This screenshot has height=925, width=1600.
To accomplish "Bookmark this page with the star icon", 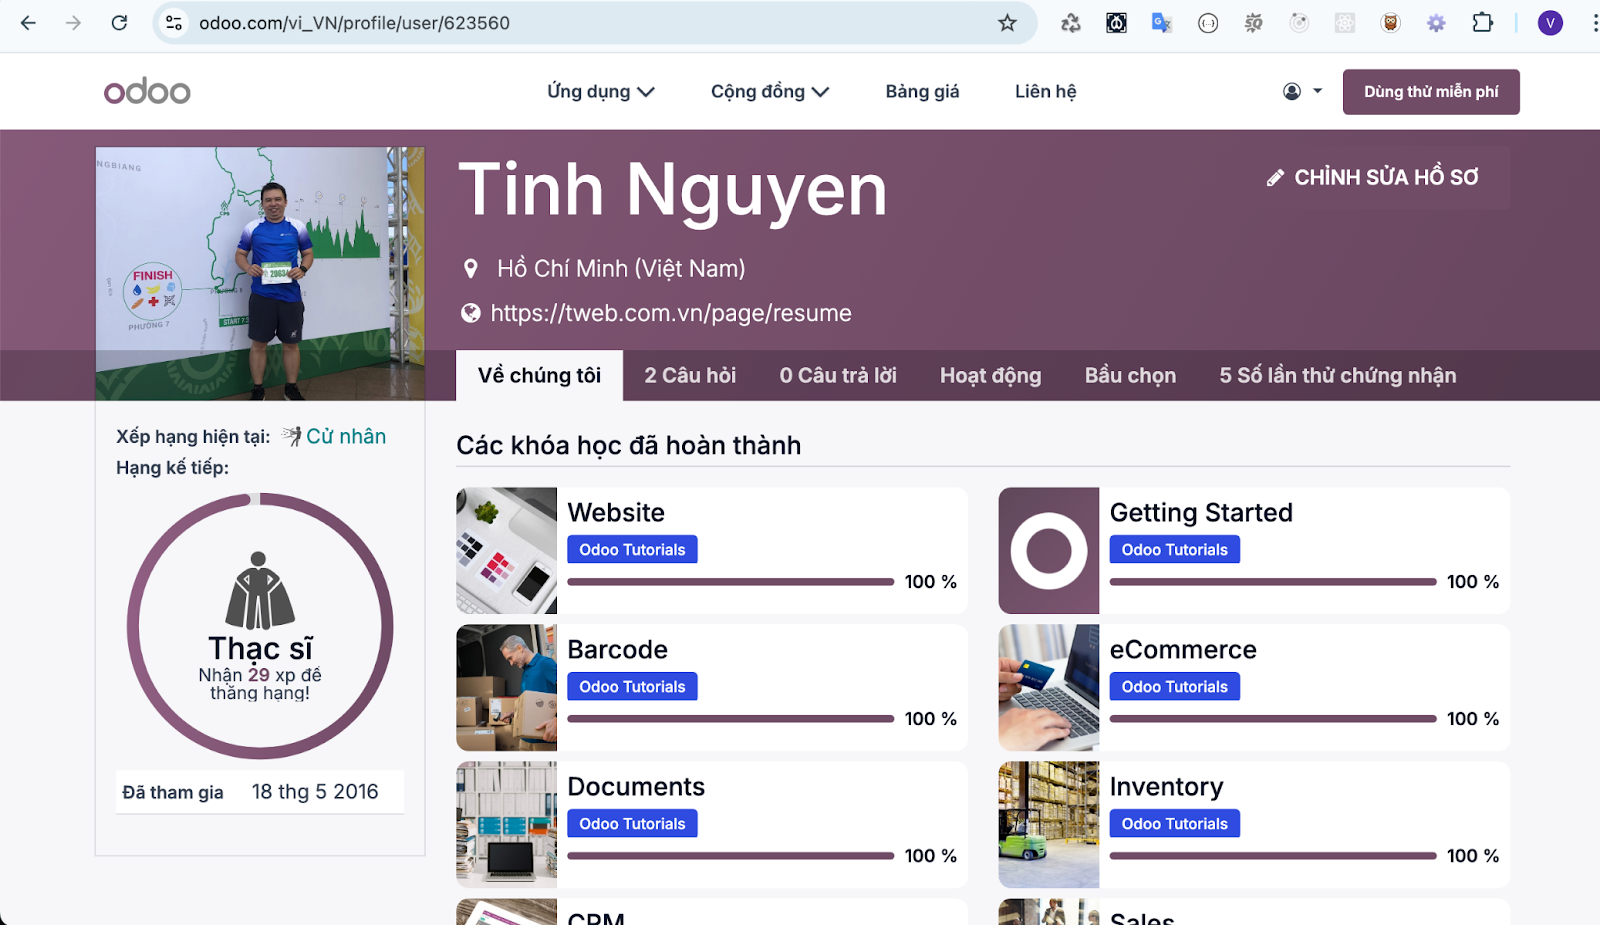I will click(x=1007, y=22).
